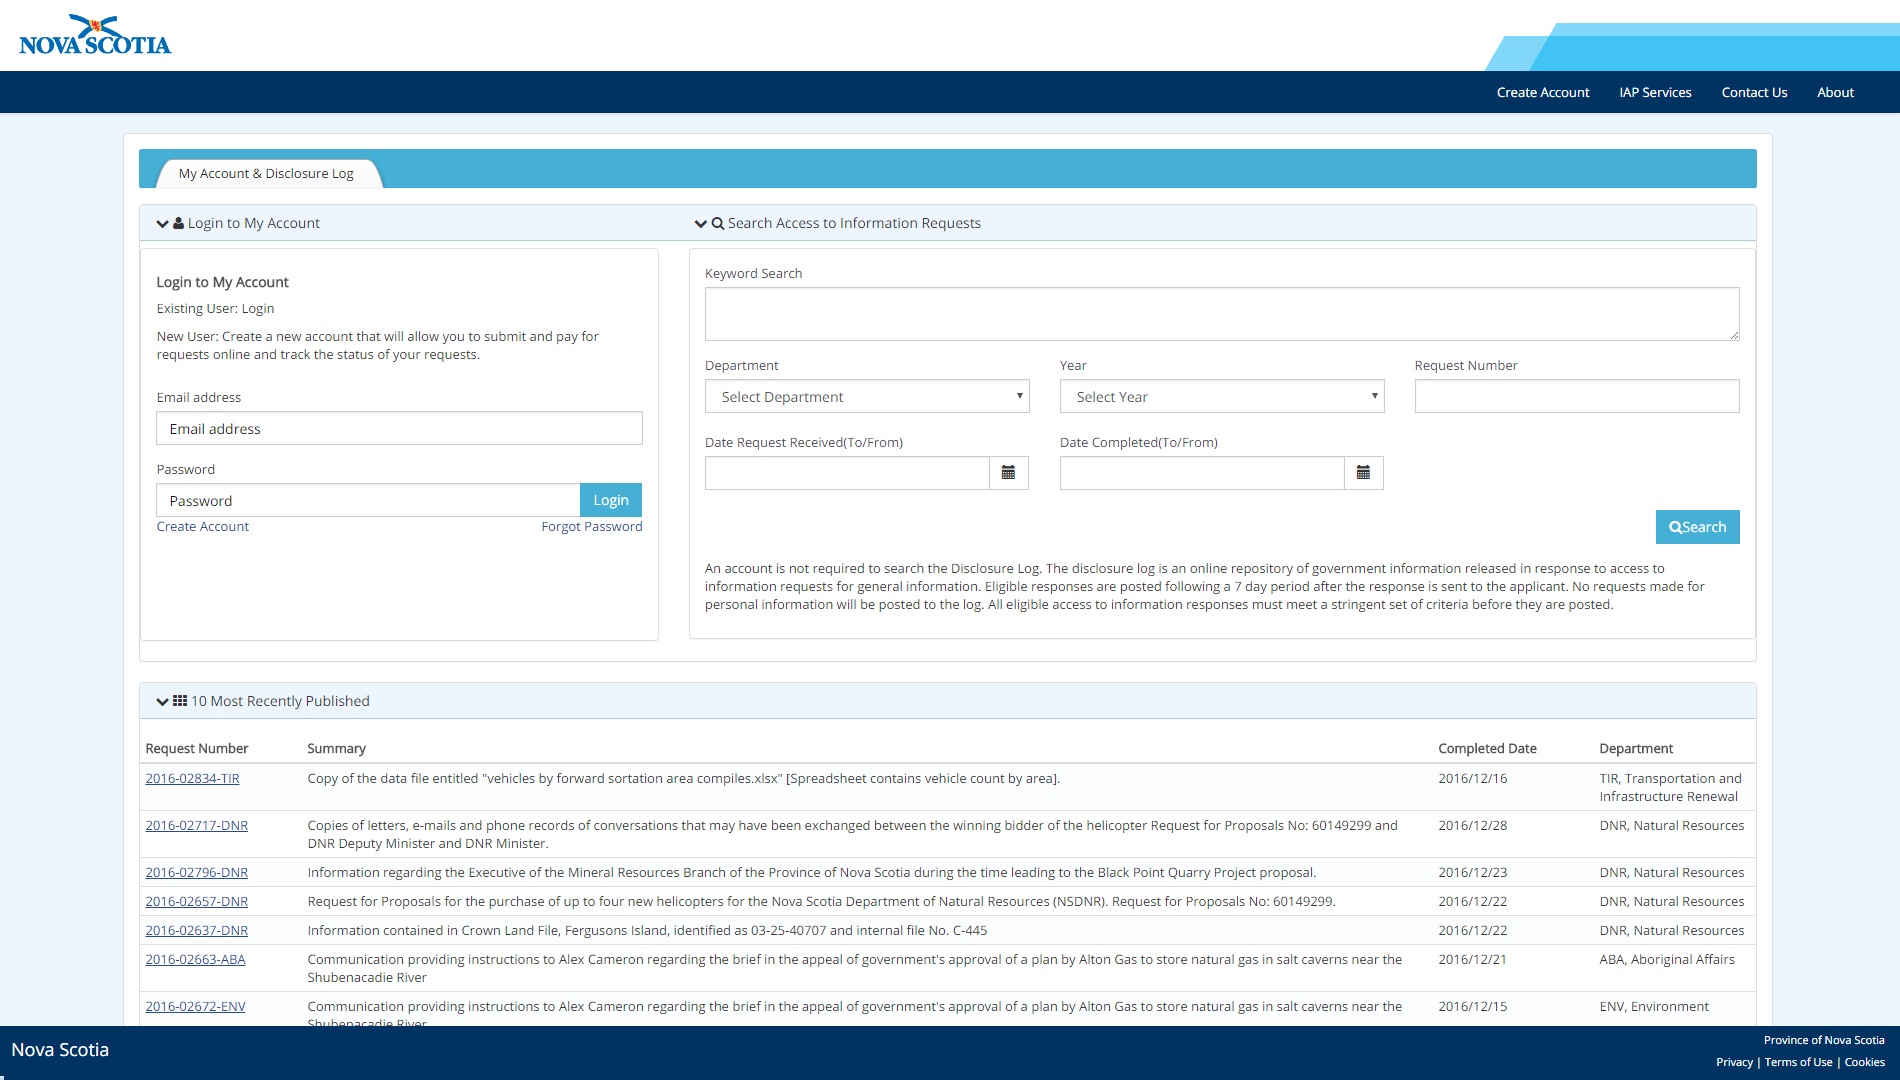Open the Privacy link in the footer
Viewport: 1900px width, 1080px height.
pos(1734,1063)
